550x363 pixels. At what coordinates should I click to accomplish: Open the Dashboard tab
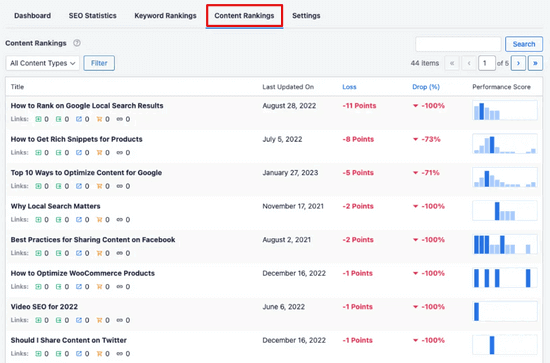click(x=32, y=16)
